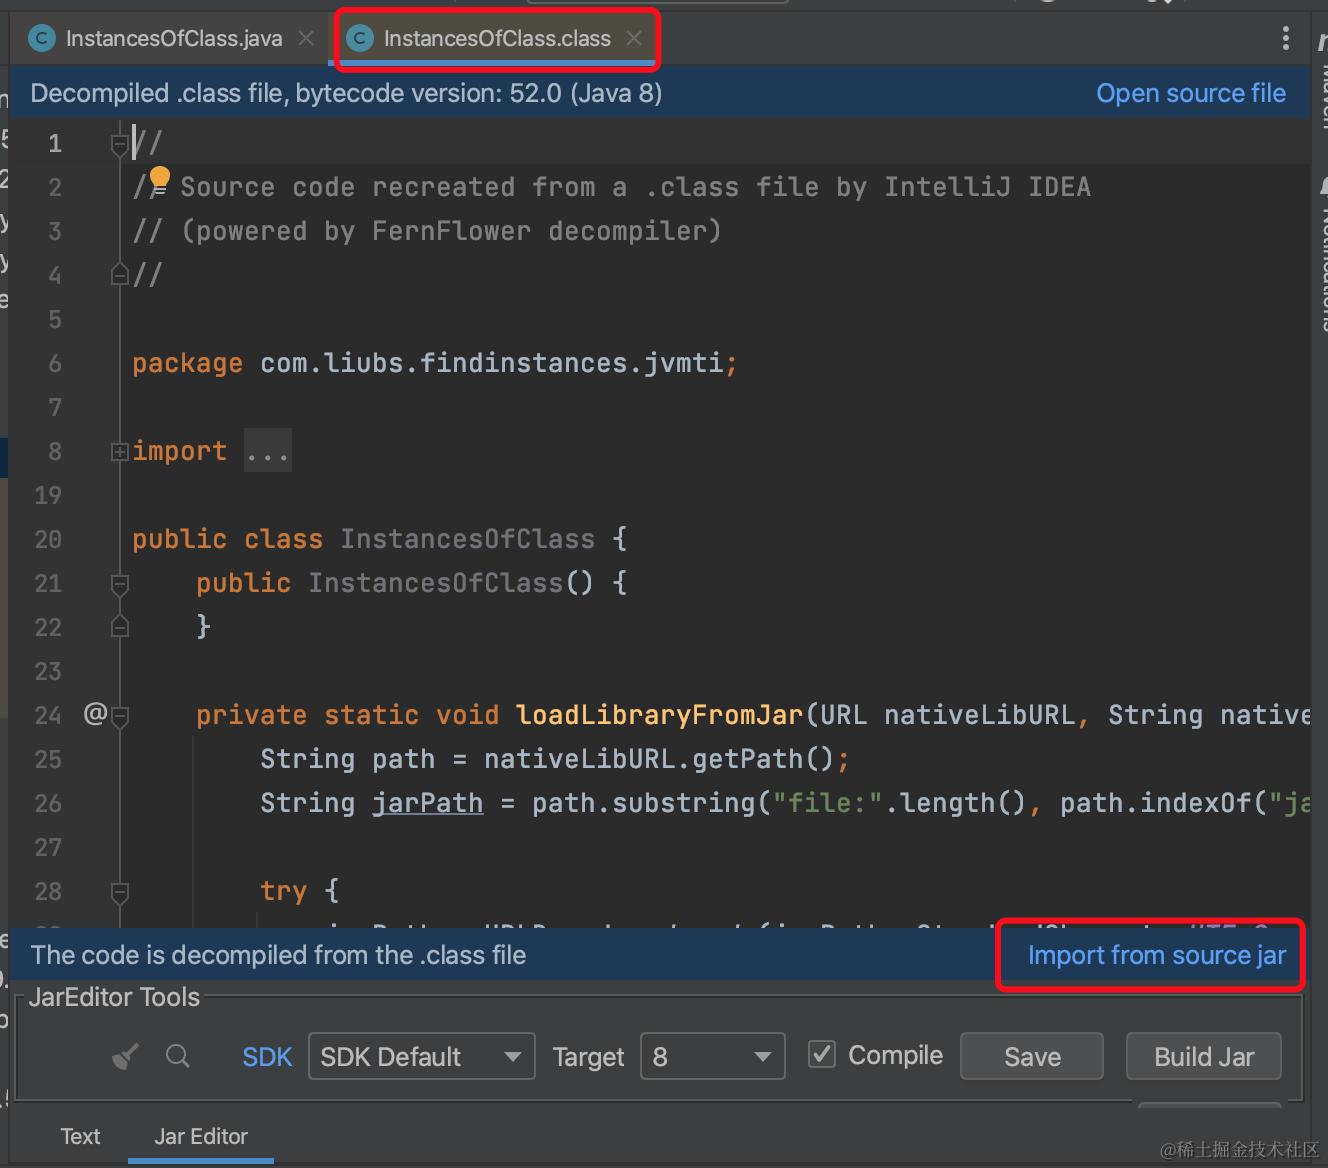Close the InstancesOfClass.java tab

(x=306, y=38)
